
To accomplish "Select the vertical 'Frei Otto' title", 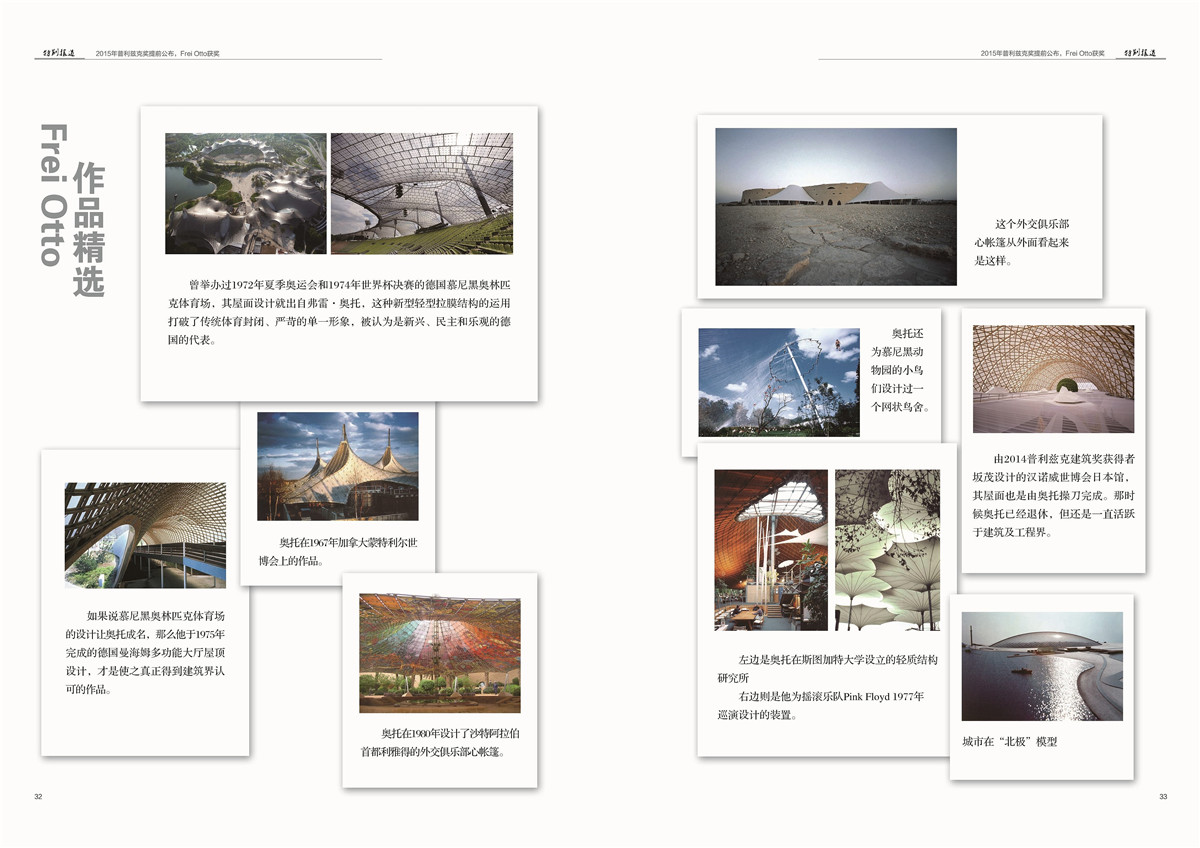I will click(x=52, y=195).
